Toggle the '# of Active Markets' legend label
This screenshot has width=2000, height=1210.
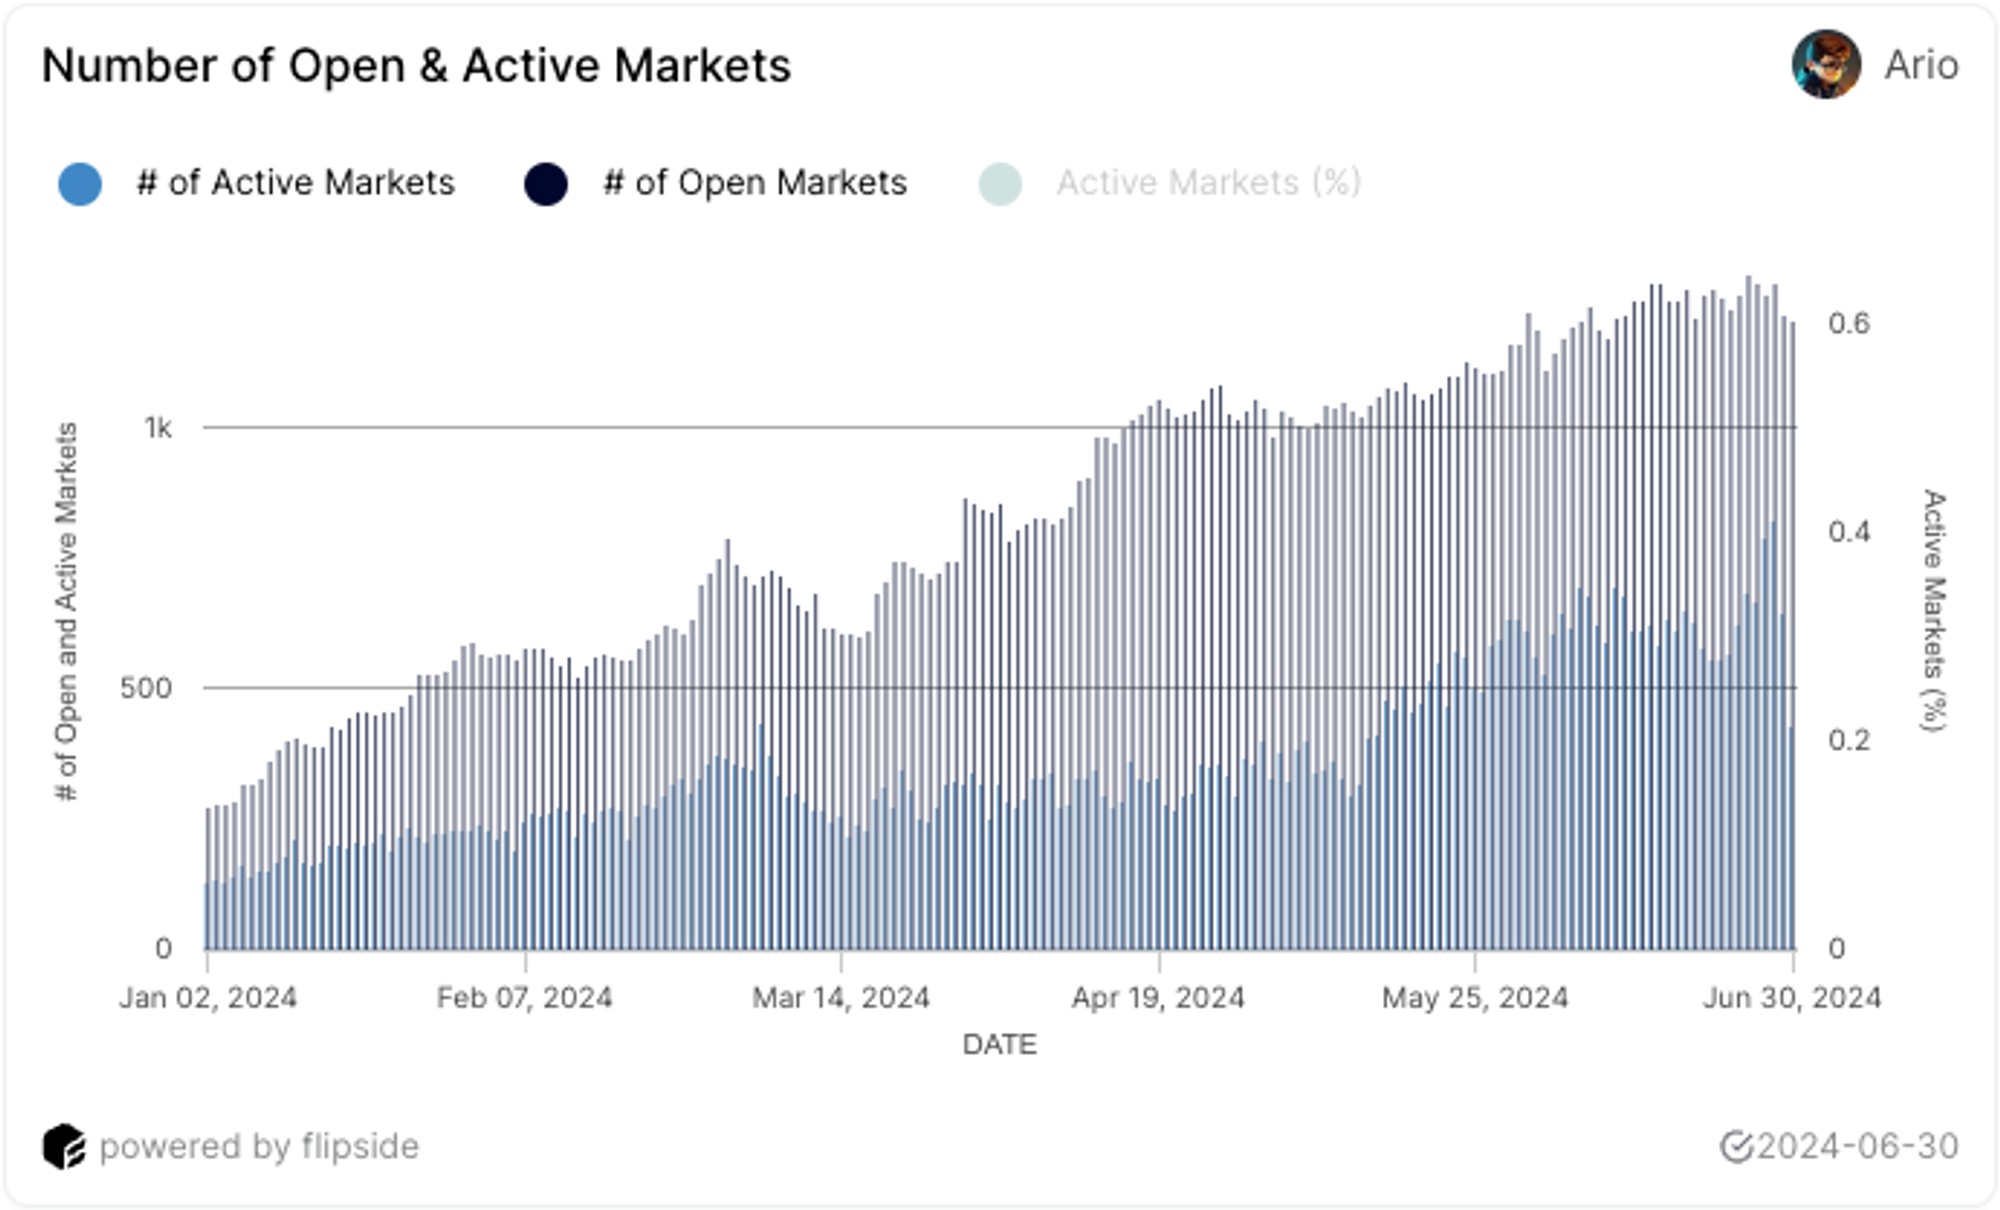(295, 183)
